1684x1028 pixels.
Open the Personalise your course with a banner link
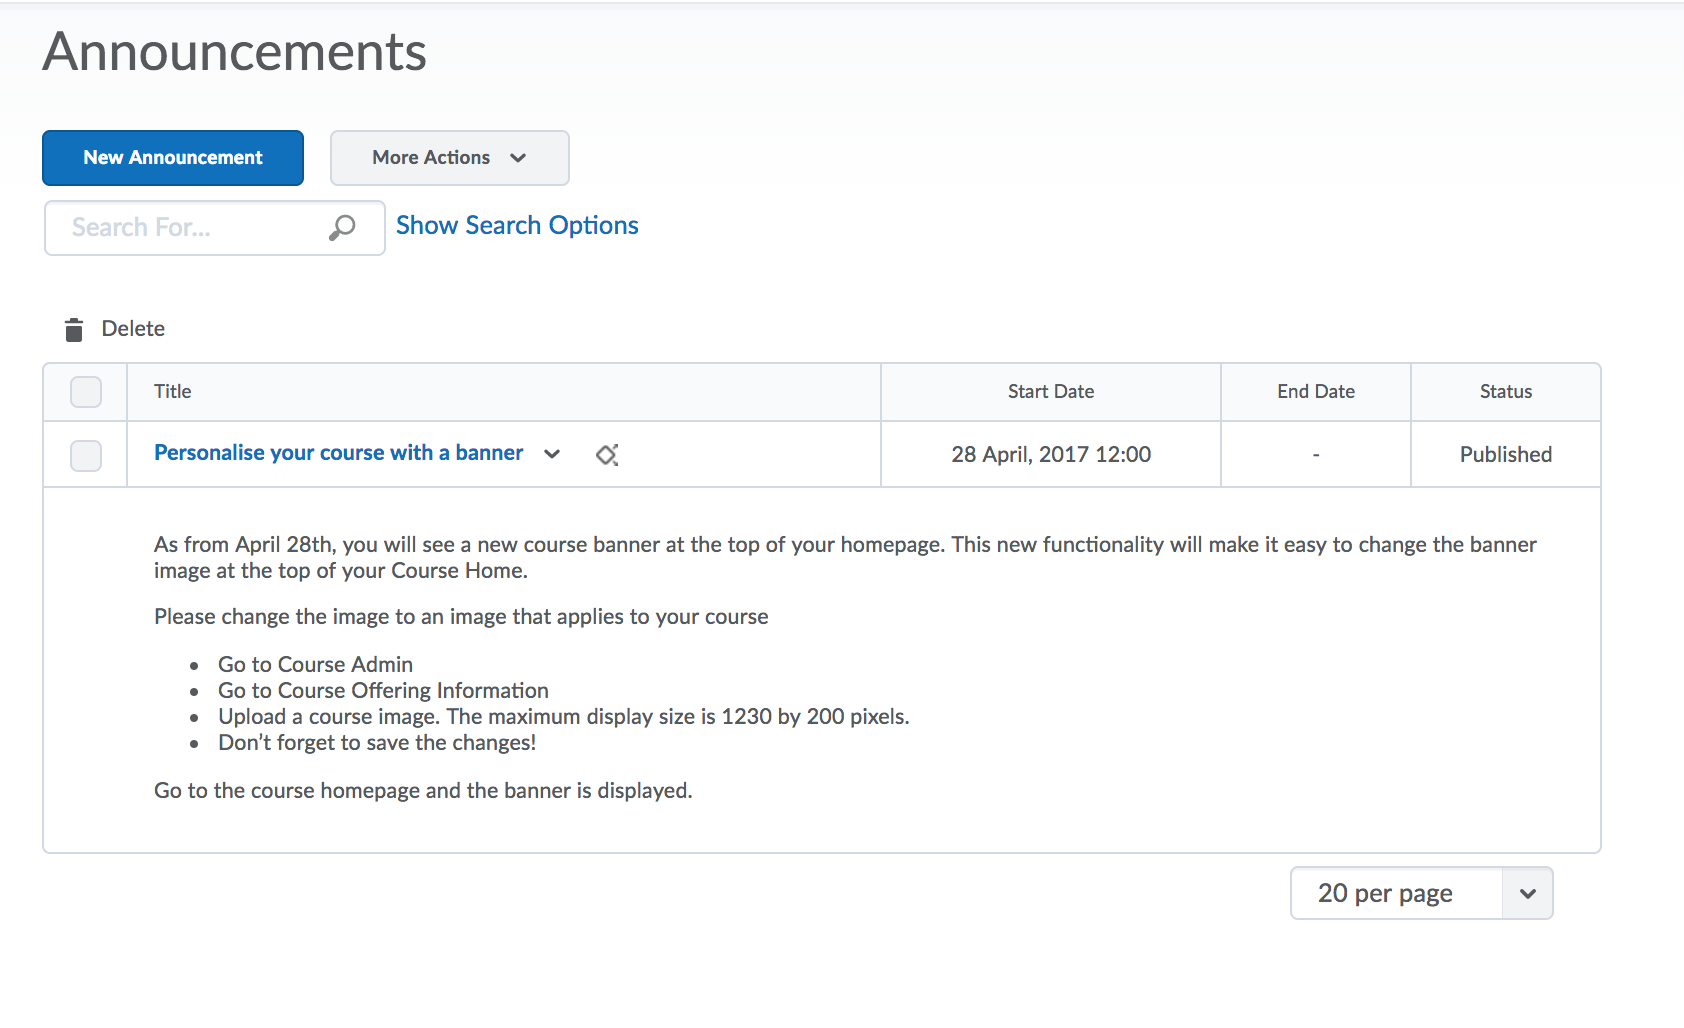[338, 453]
